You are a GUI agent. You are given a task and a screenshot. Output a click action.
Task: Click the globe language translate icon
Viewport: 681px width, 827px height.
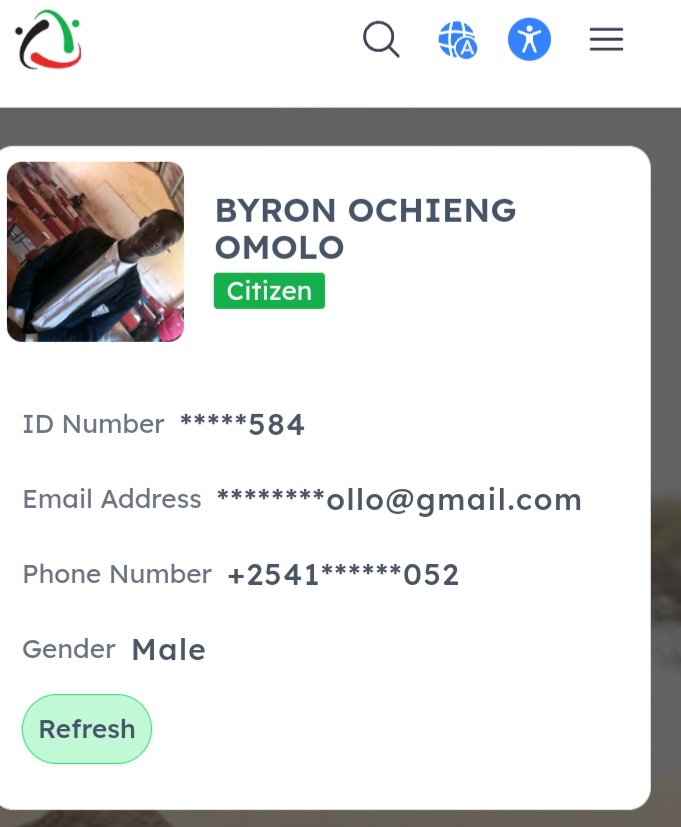[457, 40]
